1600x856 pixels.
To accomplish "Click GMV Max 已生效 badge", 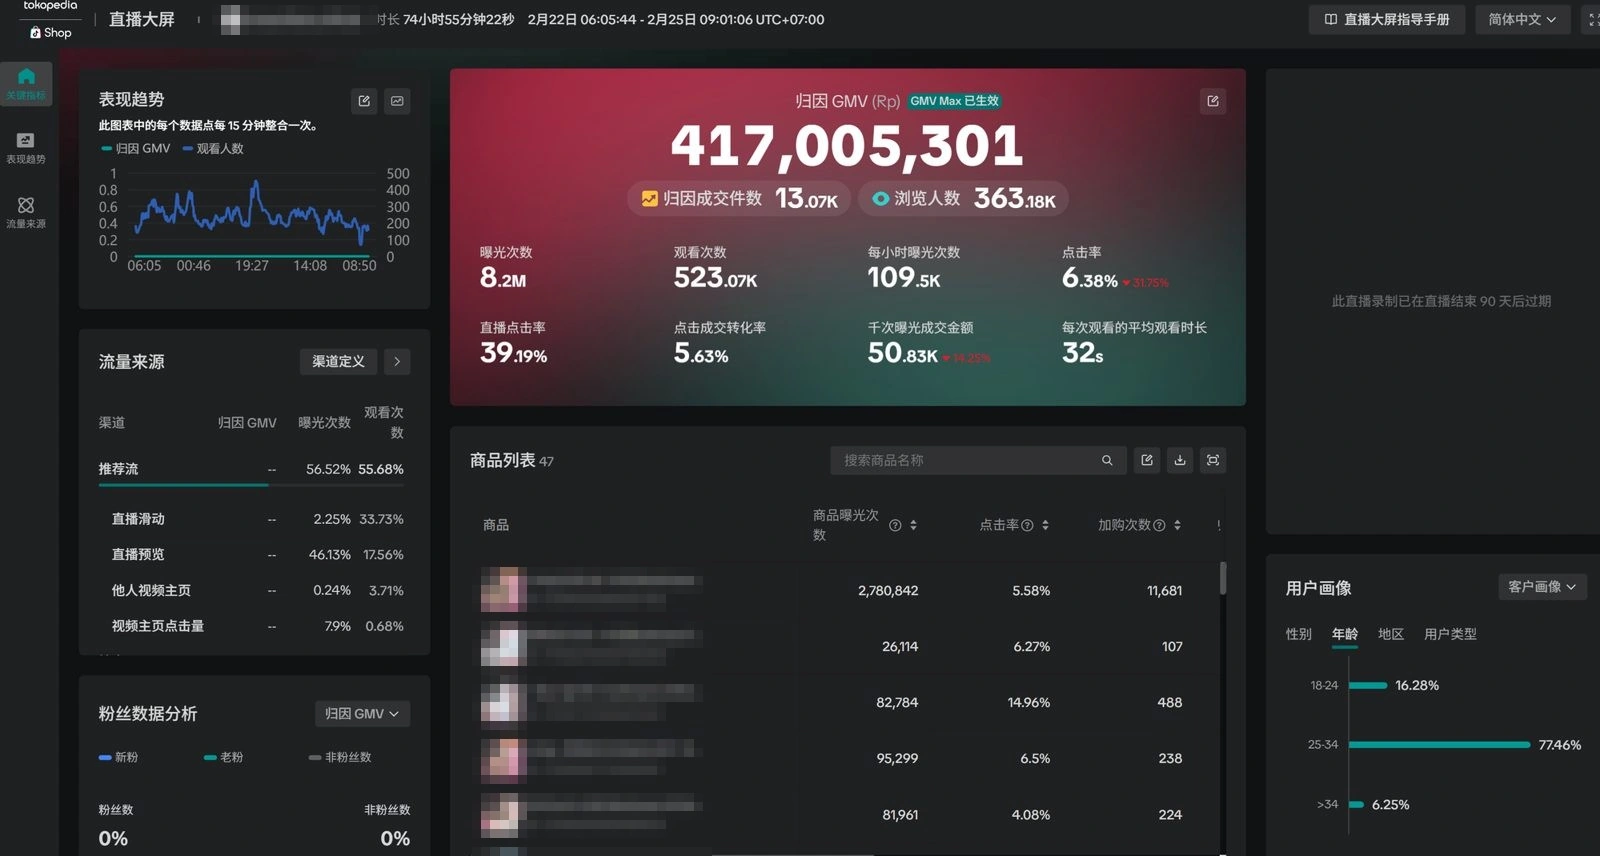I will (x=955, y=101).
